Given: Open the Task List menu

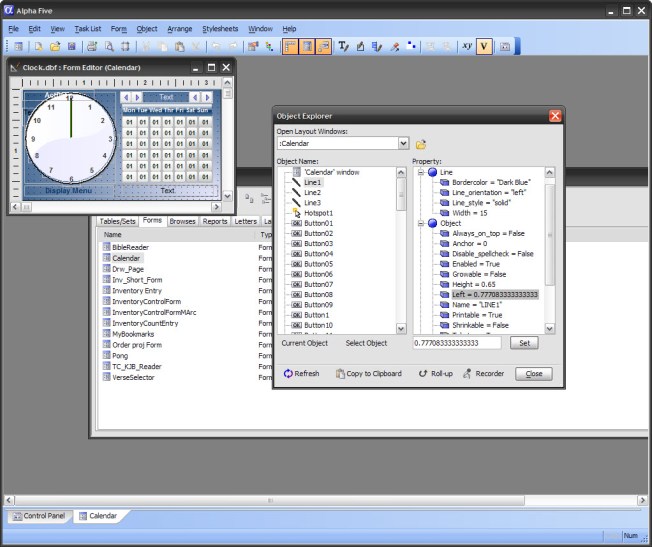Looking at the screenshot, I should click(x=88, y=29).
